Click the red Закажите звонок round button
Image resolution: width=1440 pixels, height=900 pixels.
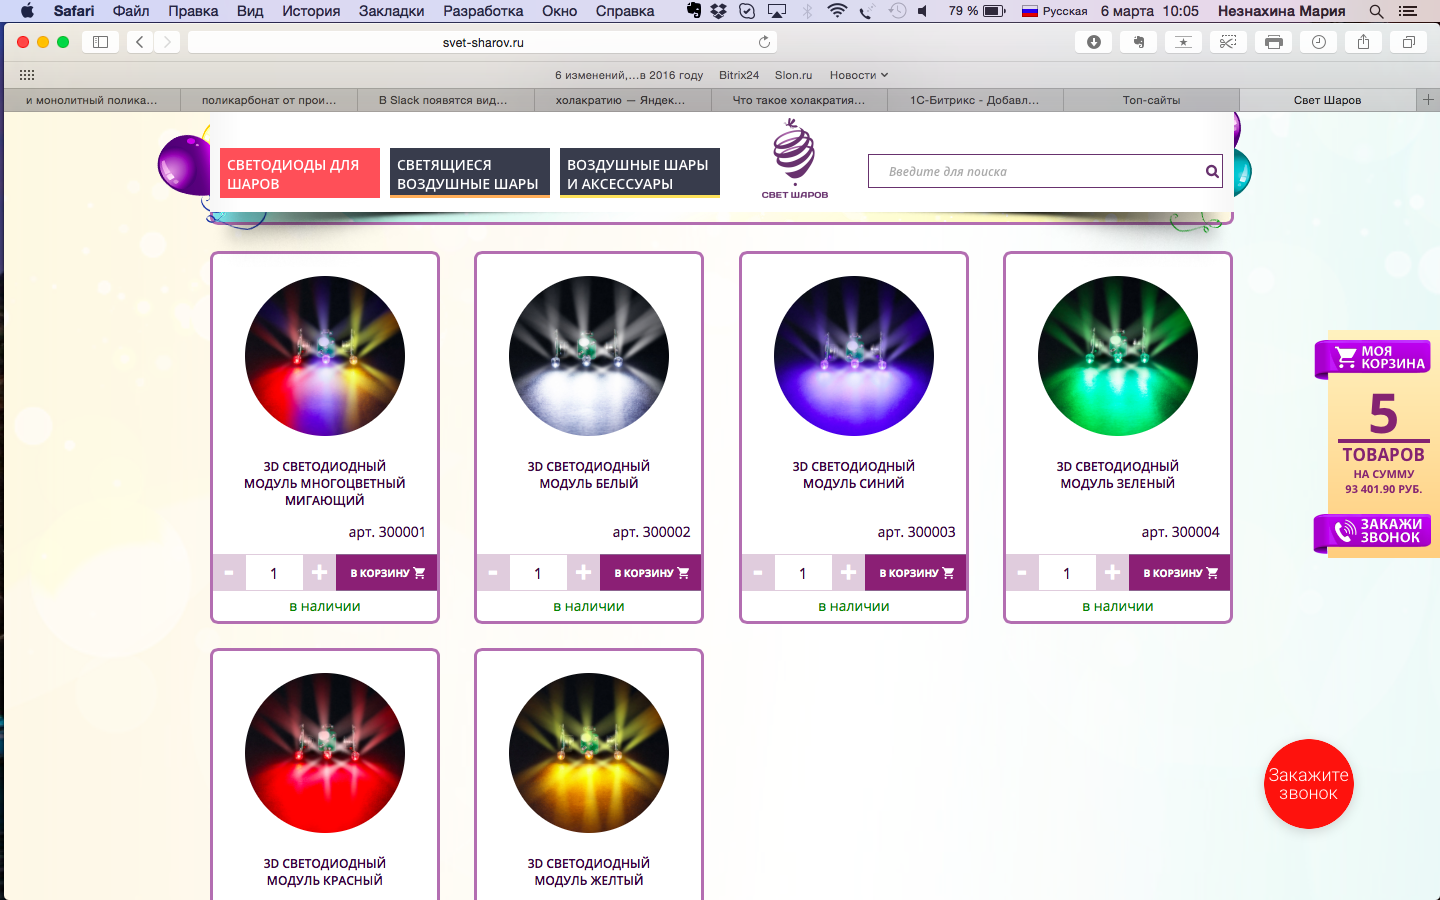pyautogui.click(x=1309, y=784)
